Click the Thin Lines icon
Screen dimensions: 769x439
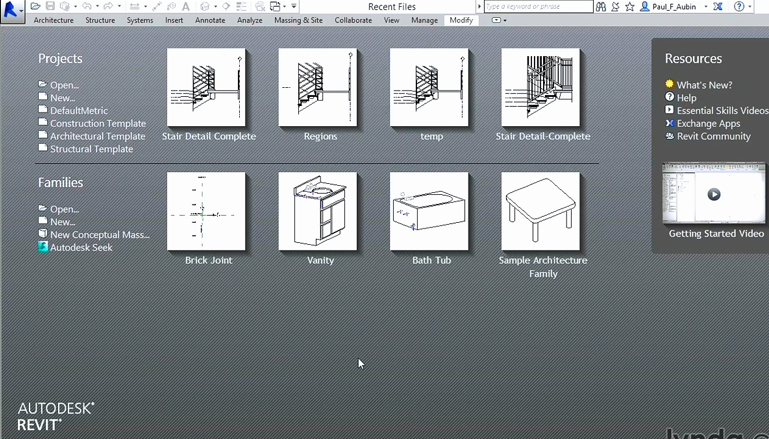tap(241, 6)
